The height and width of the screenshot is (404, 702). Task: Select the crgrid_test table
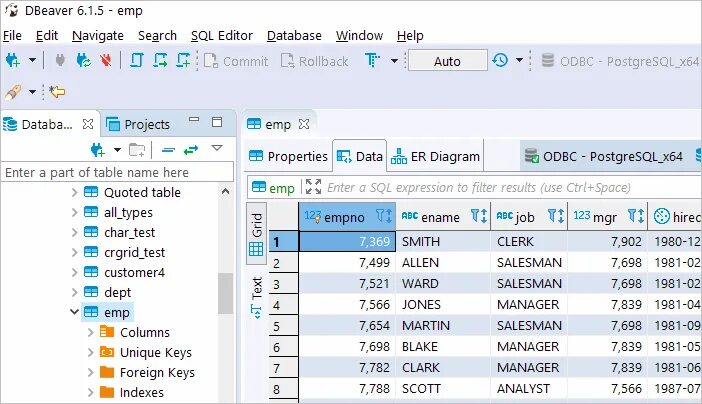pyautogui.click(x=134, y=253)
